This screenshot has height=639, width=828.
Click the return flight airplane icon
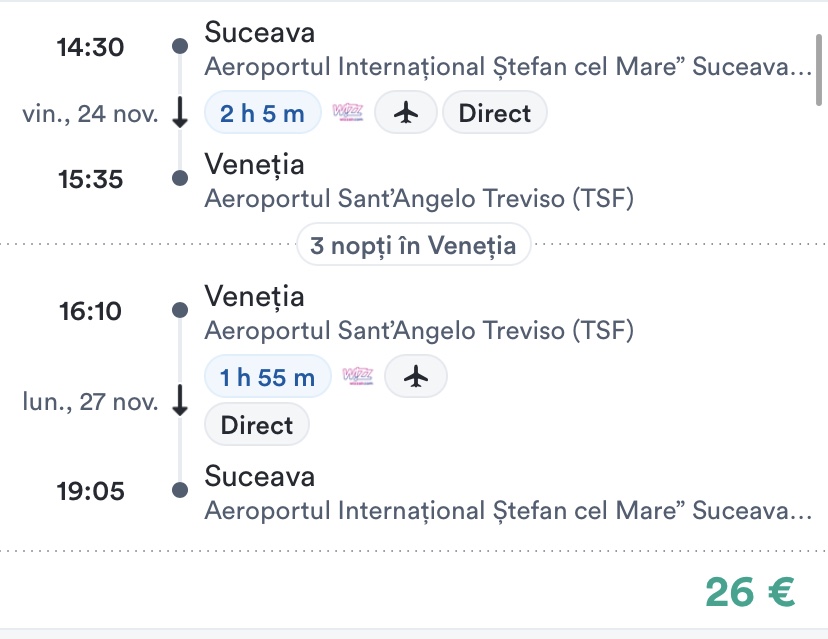pos(416,376)
